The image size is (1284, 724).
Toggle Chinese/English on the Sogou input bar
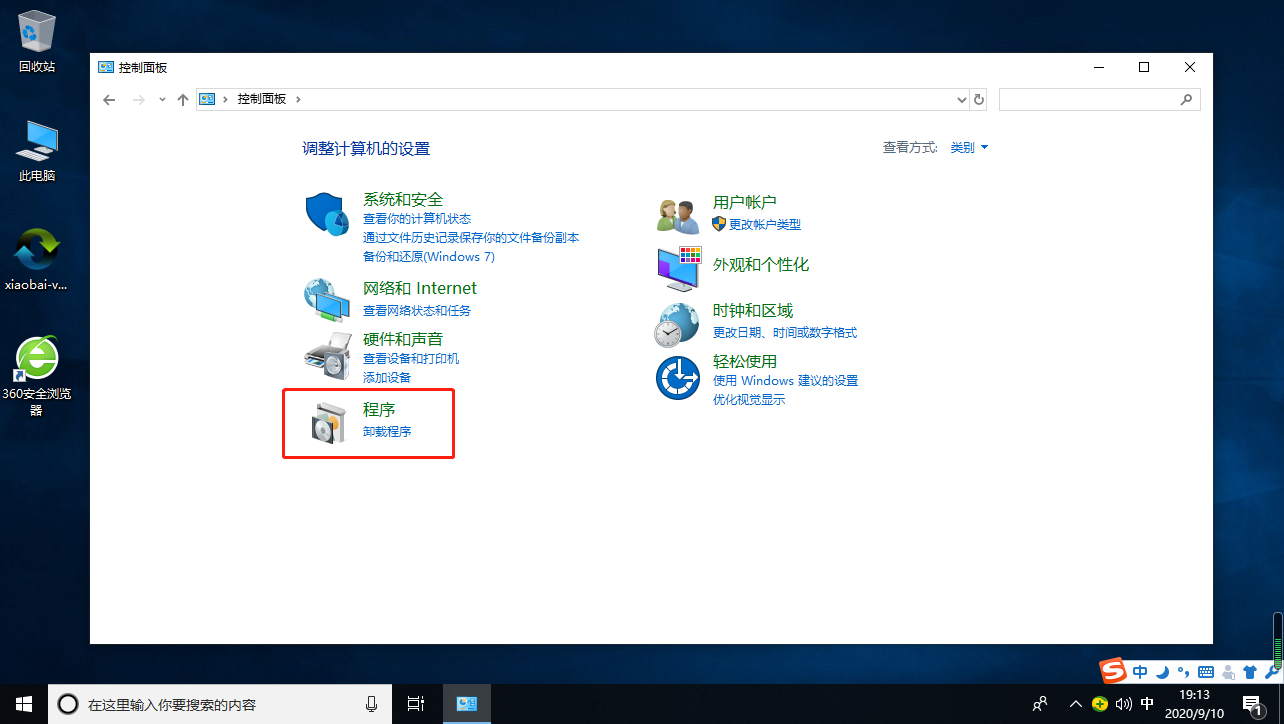(1140, 672)
